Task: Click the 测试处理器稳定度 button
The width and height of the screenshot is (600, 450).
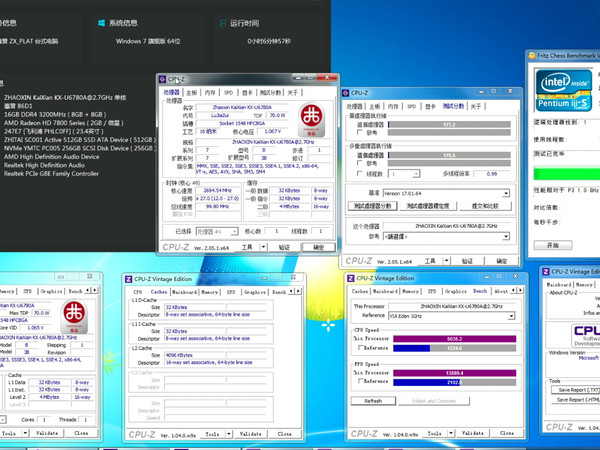Action: (x=428, y=206)
